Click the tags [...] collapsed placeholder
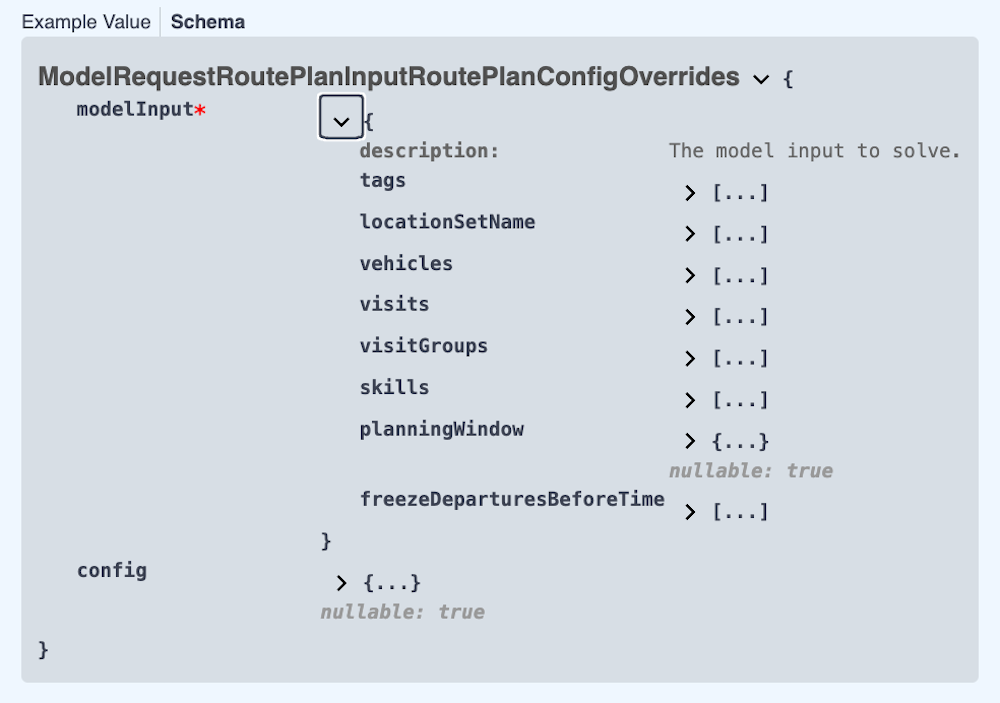1000x703 pixels. coord(740,193)
